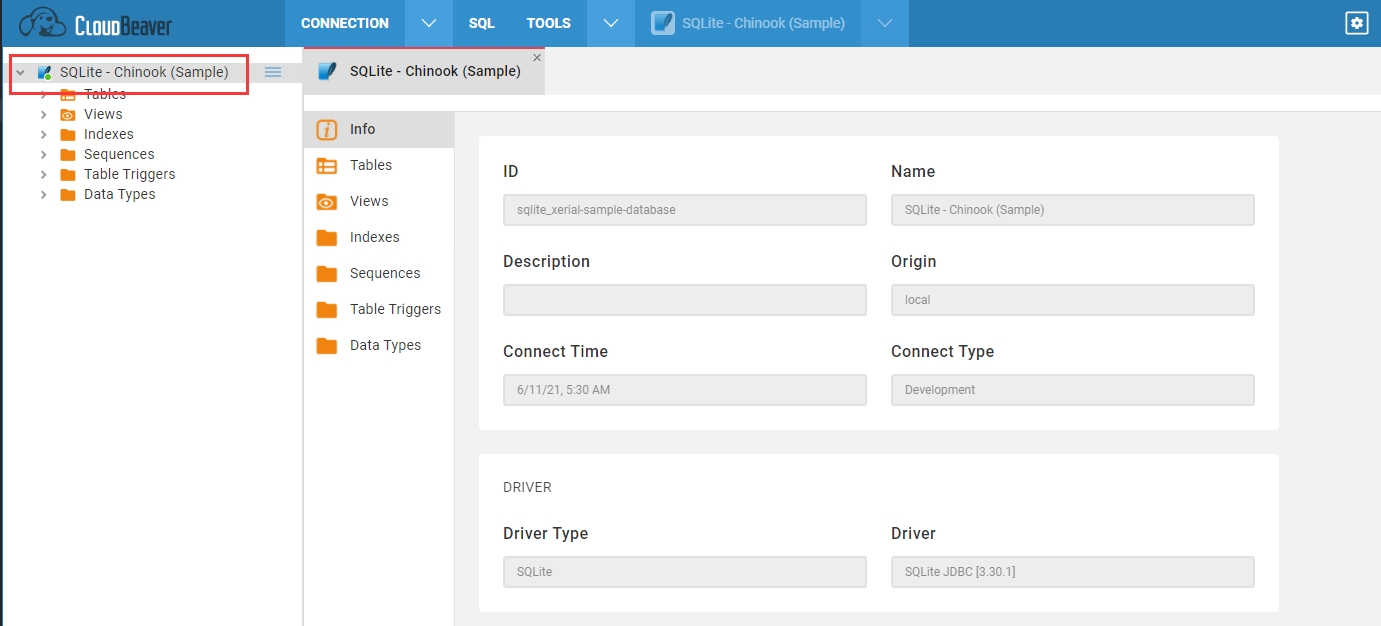Click the SQLite icon in the top toolbar
The height and width of the screenshot is (626, 1381).
point(662,23)
